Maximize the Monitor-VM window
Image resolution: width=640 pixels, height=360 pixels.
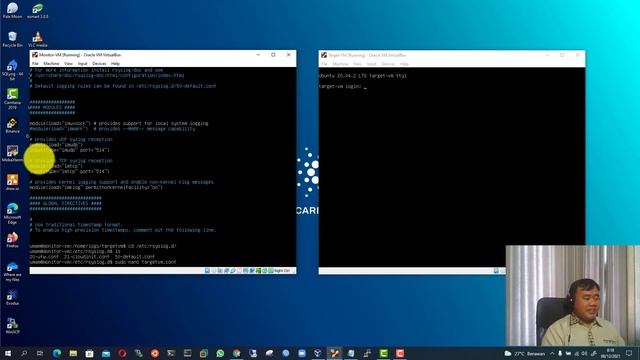point(273,55)
